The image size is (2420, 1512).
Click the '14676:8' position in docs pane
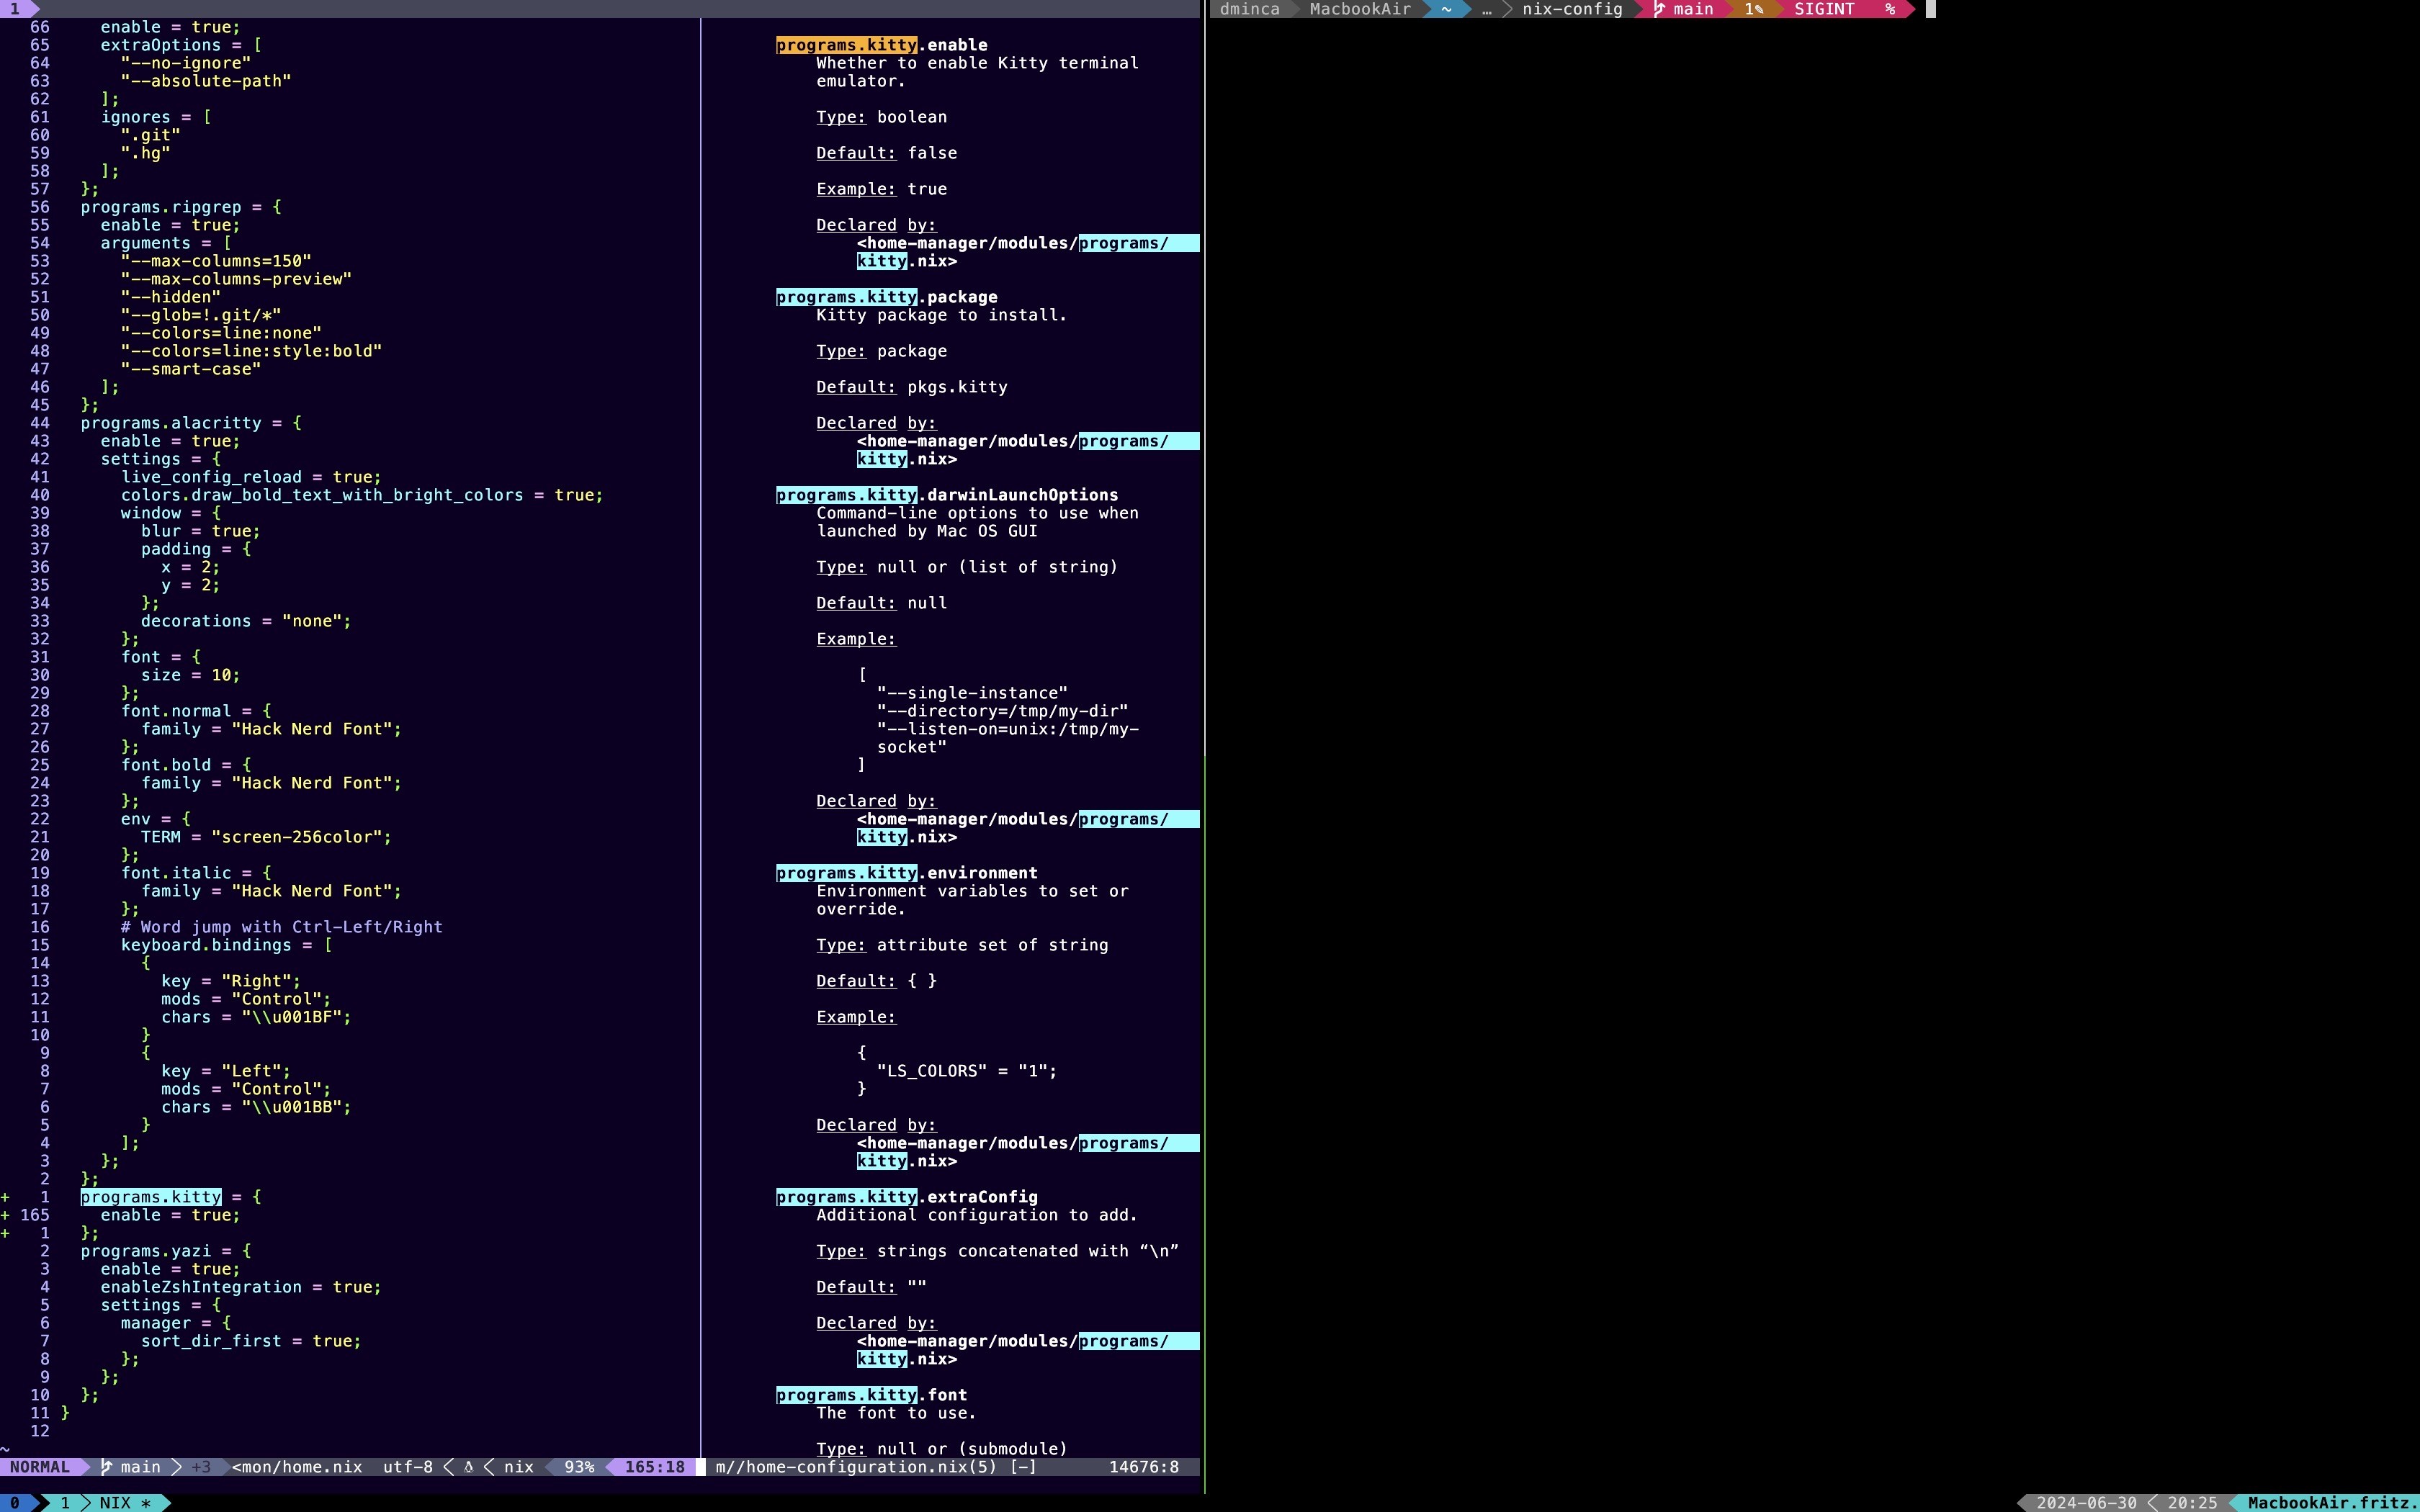[x=1144, y=1467]
